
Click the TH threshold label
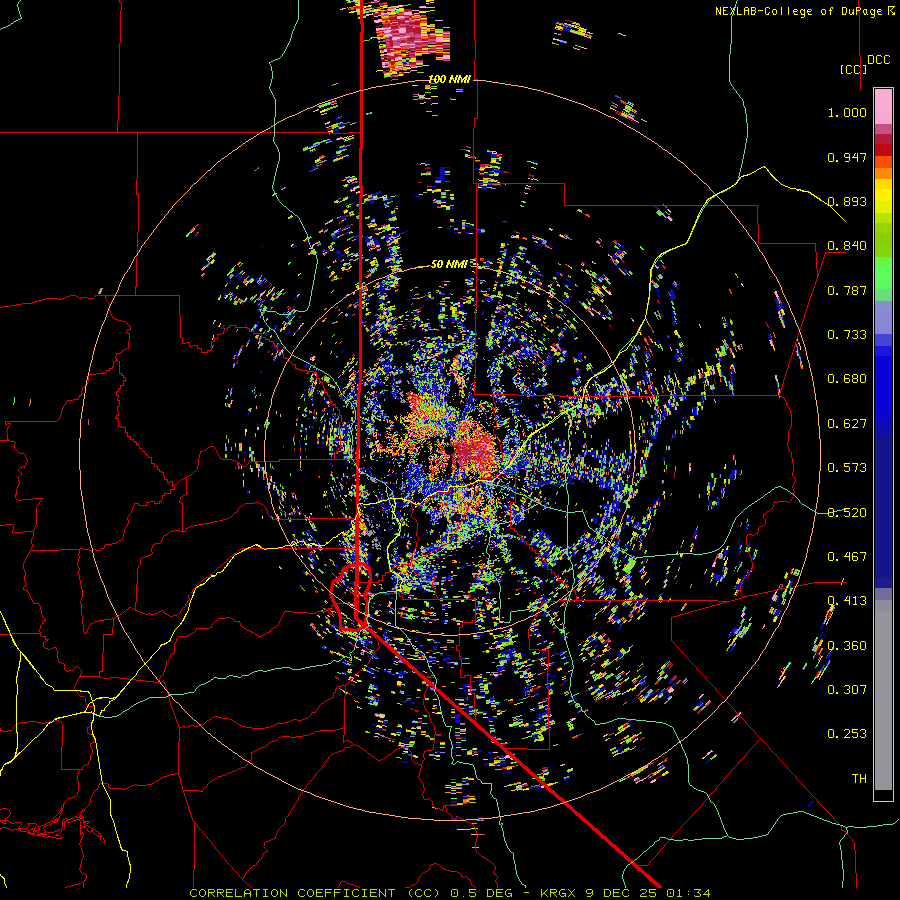point(859,779)
